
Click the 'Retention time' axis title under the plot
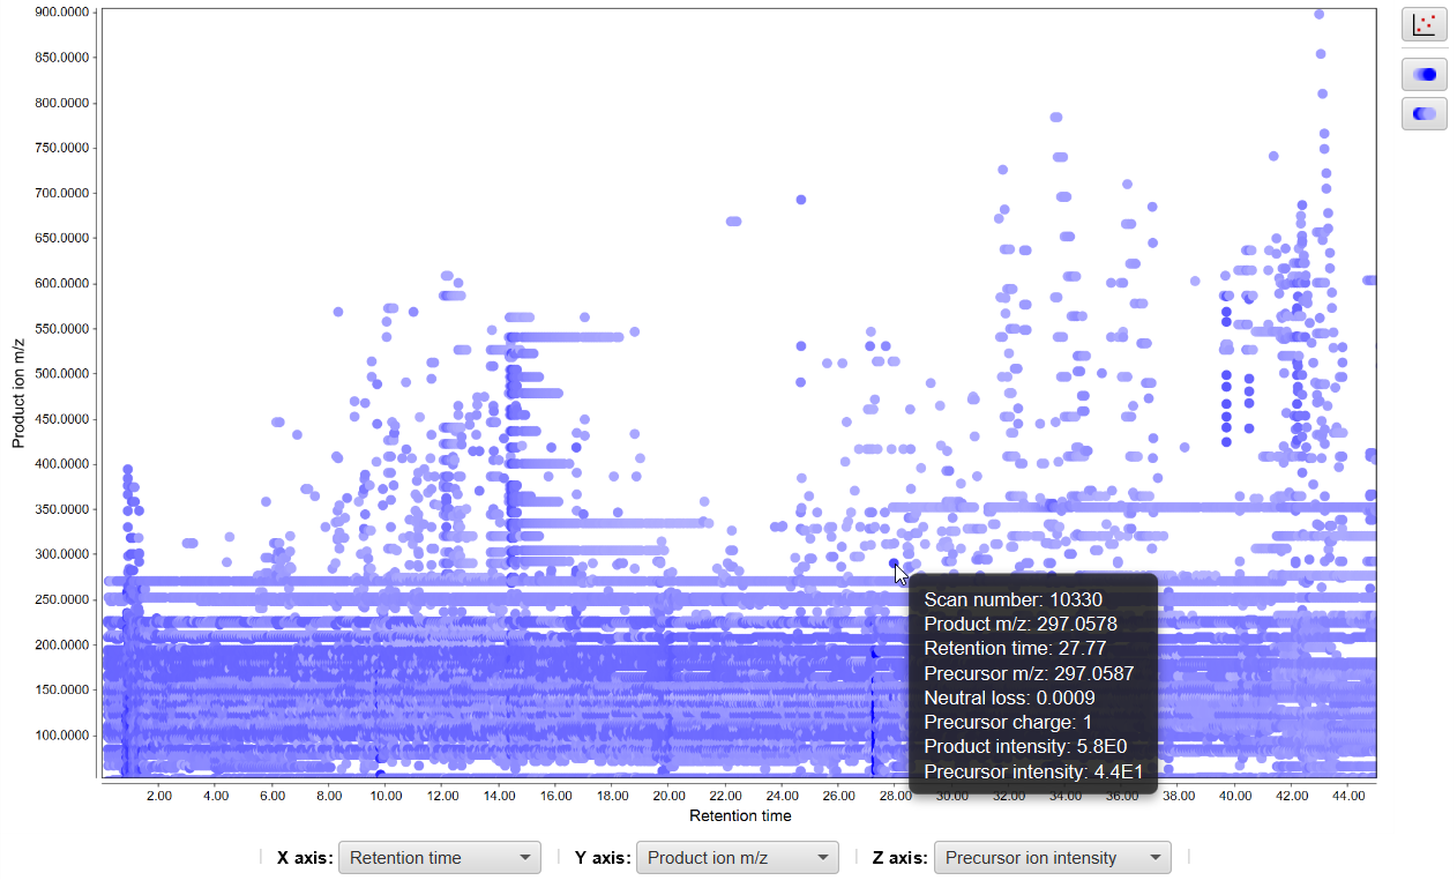tap(740, 816)
